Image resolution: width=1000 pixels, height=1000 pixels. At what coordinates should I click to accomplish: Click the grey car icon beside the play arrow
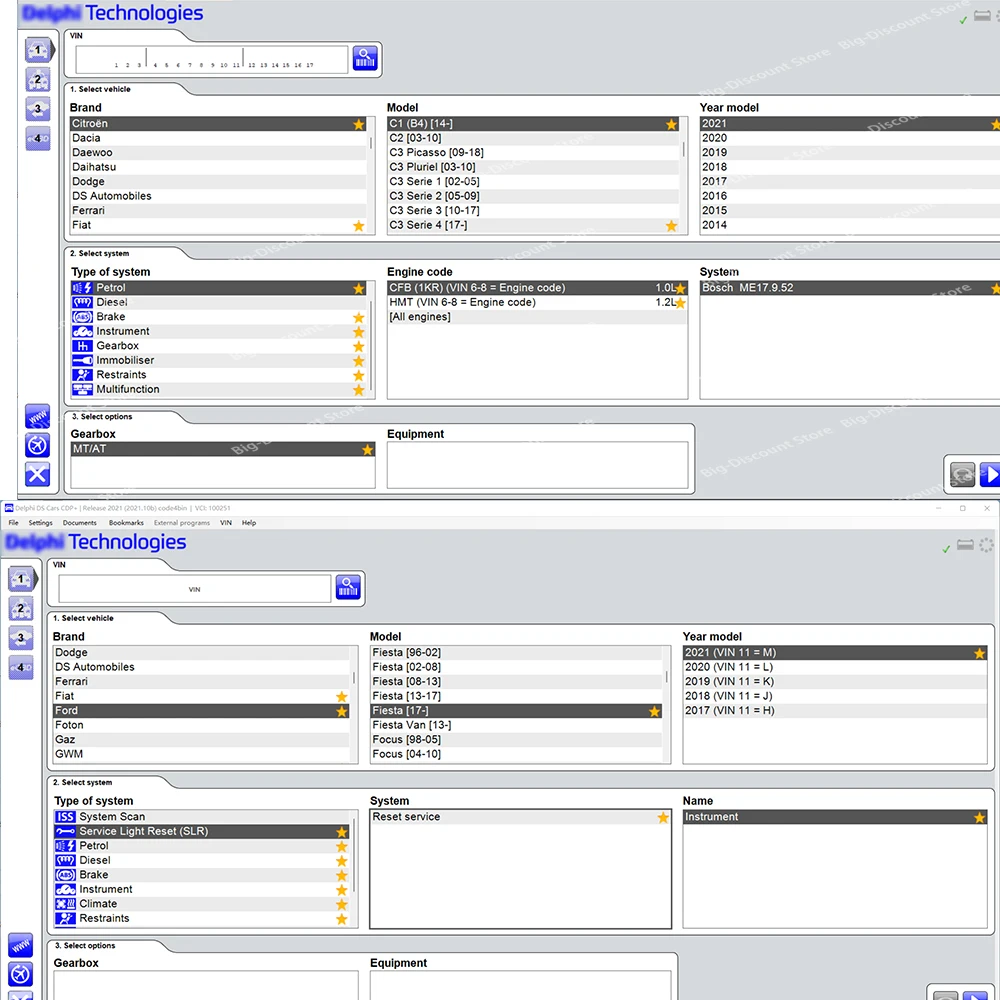tap(962, 474)
